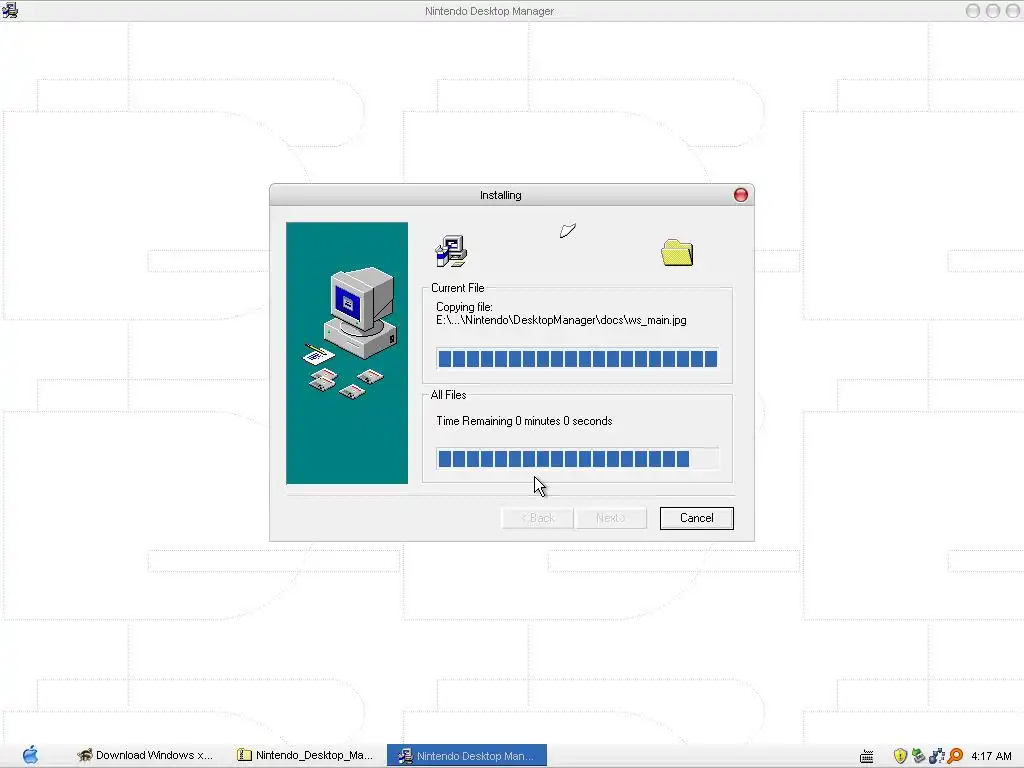Select the active Nintendo Desktop Man... taskbar item
The image size is (1024, 768).
[x=466, y=755]
